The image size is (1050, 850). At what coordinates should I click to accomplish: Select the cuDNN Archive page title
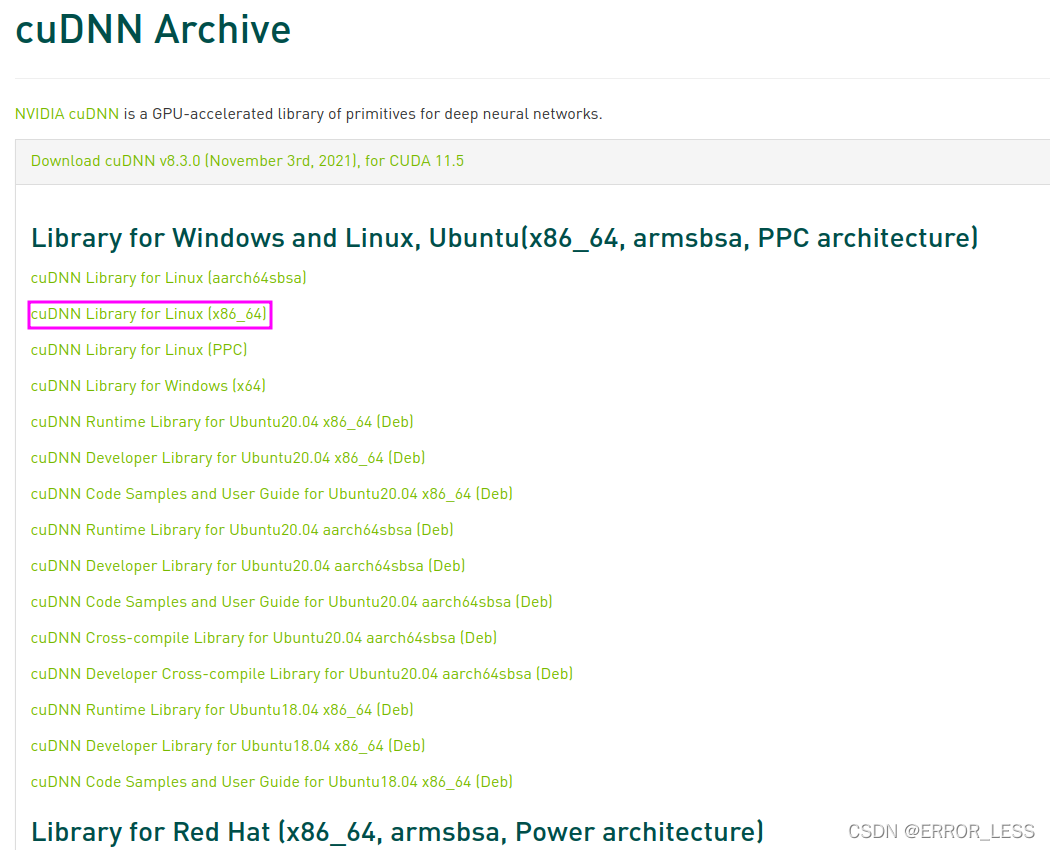coord(153,29)
